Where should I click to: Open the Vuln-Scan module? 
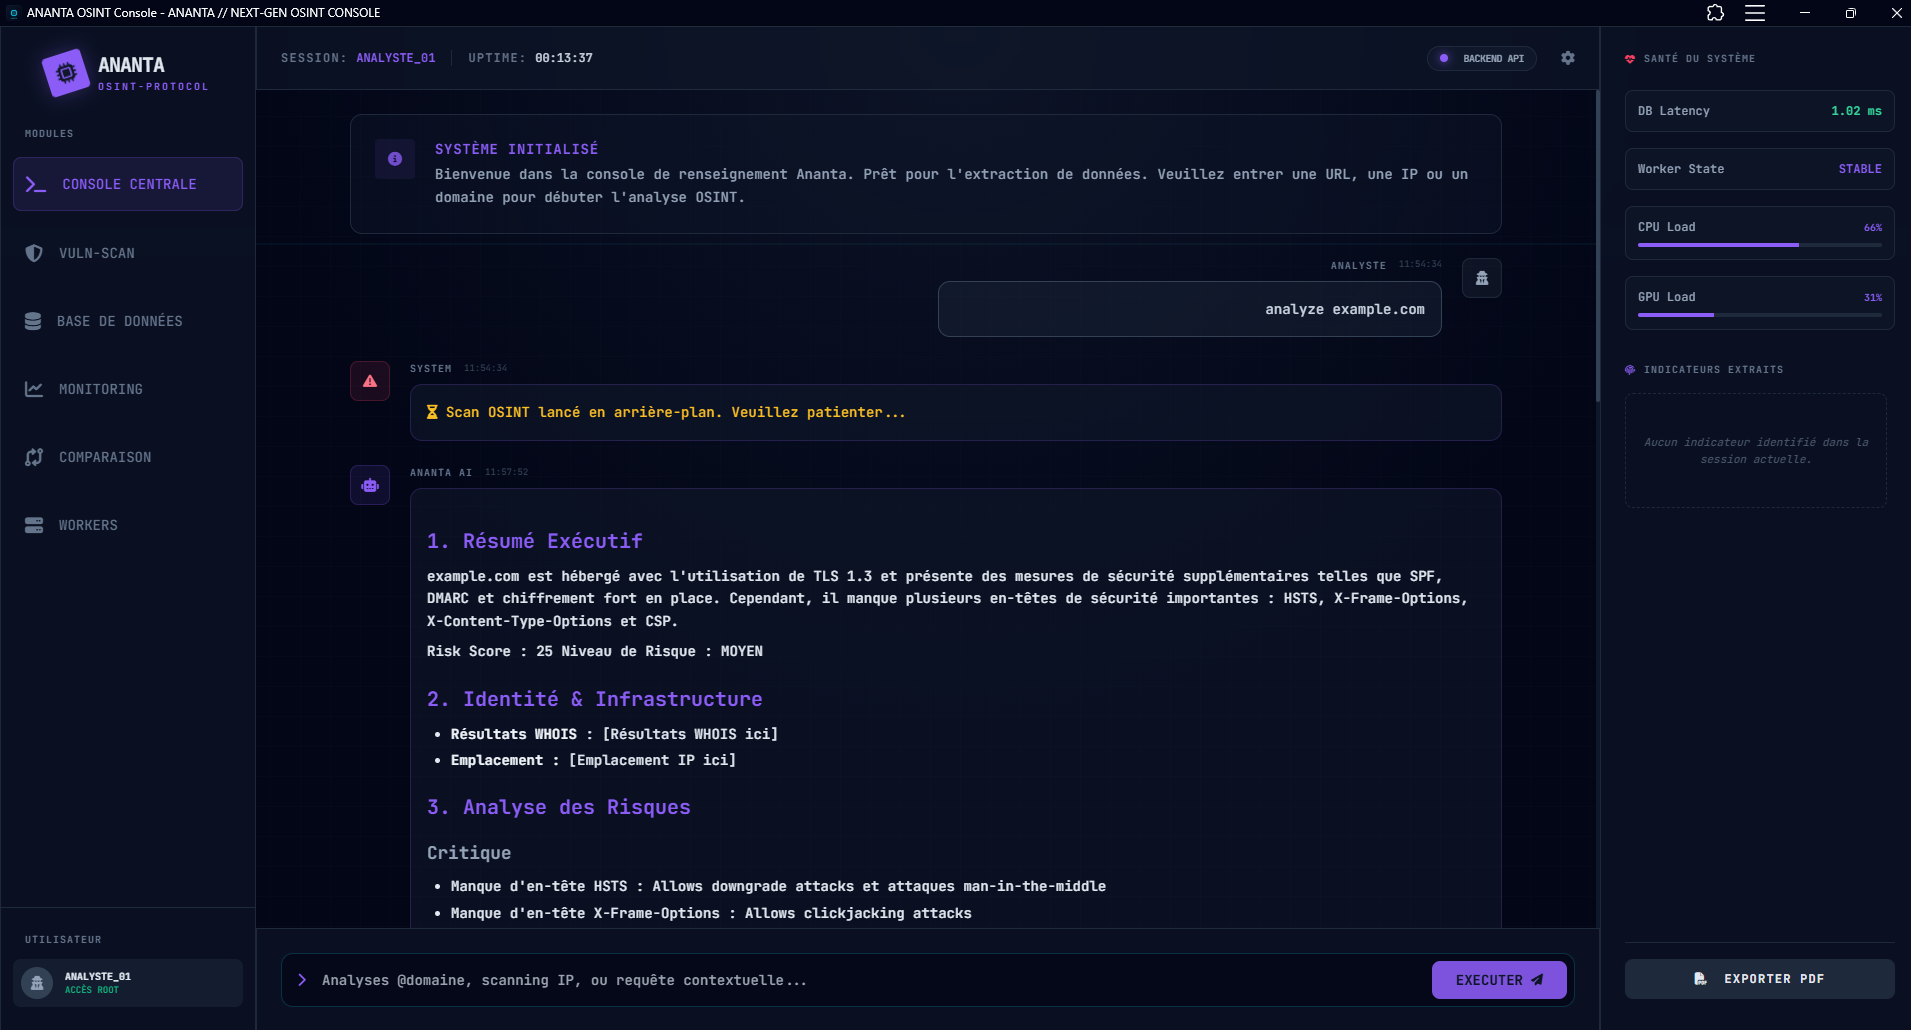(128, 253)
